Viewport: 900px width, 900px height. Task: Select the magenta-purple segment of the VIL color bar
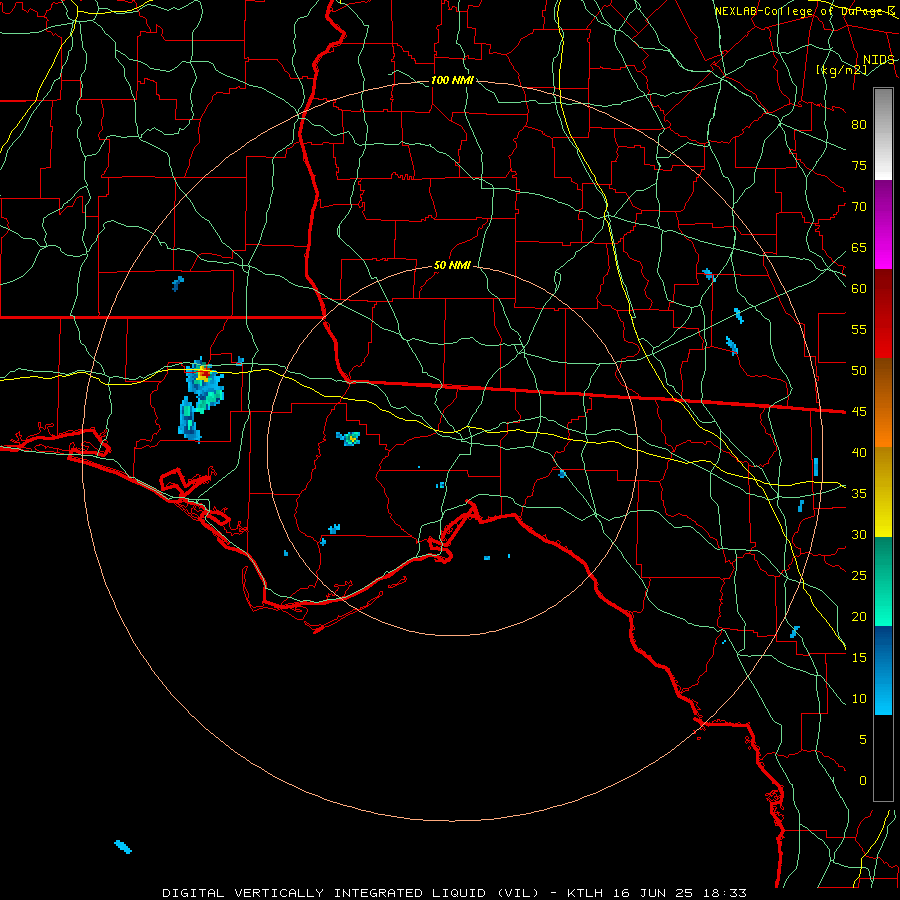pyautogui.click(x=883, y=224)
